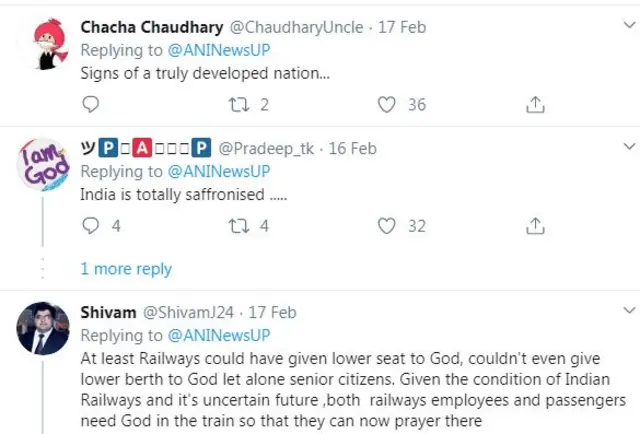Retweet Chacha Chaudhary's tweet
Image resolution: width=640 pixels, height=434 pixels.
[x=240, y=104]
